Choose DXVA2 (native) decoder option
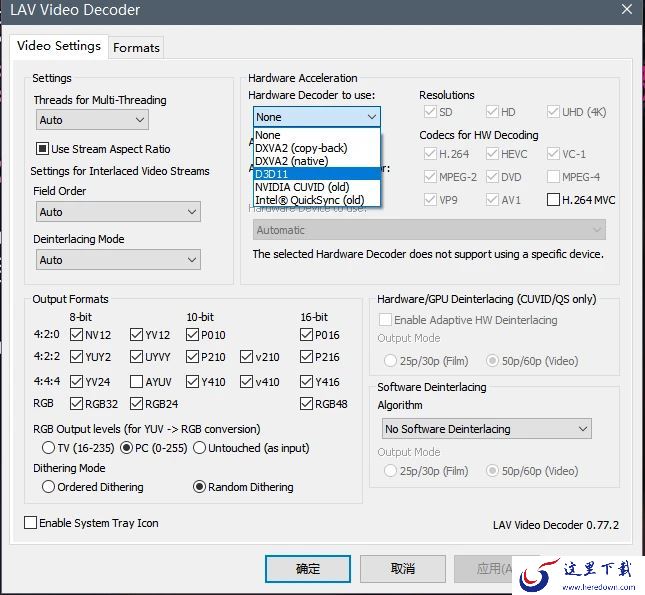Screen dimensions: 645x595 click(x=317, y=161)
